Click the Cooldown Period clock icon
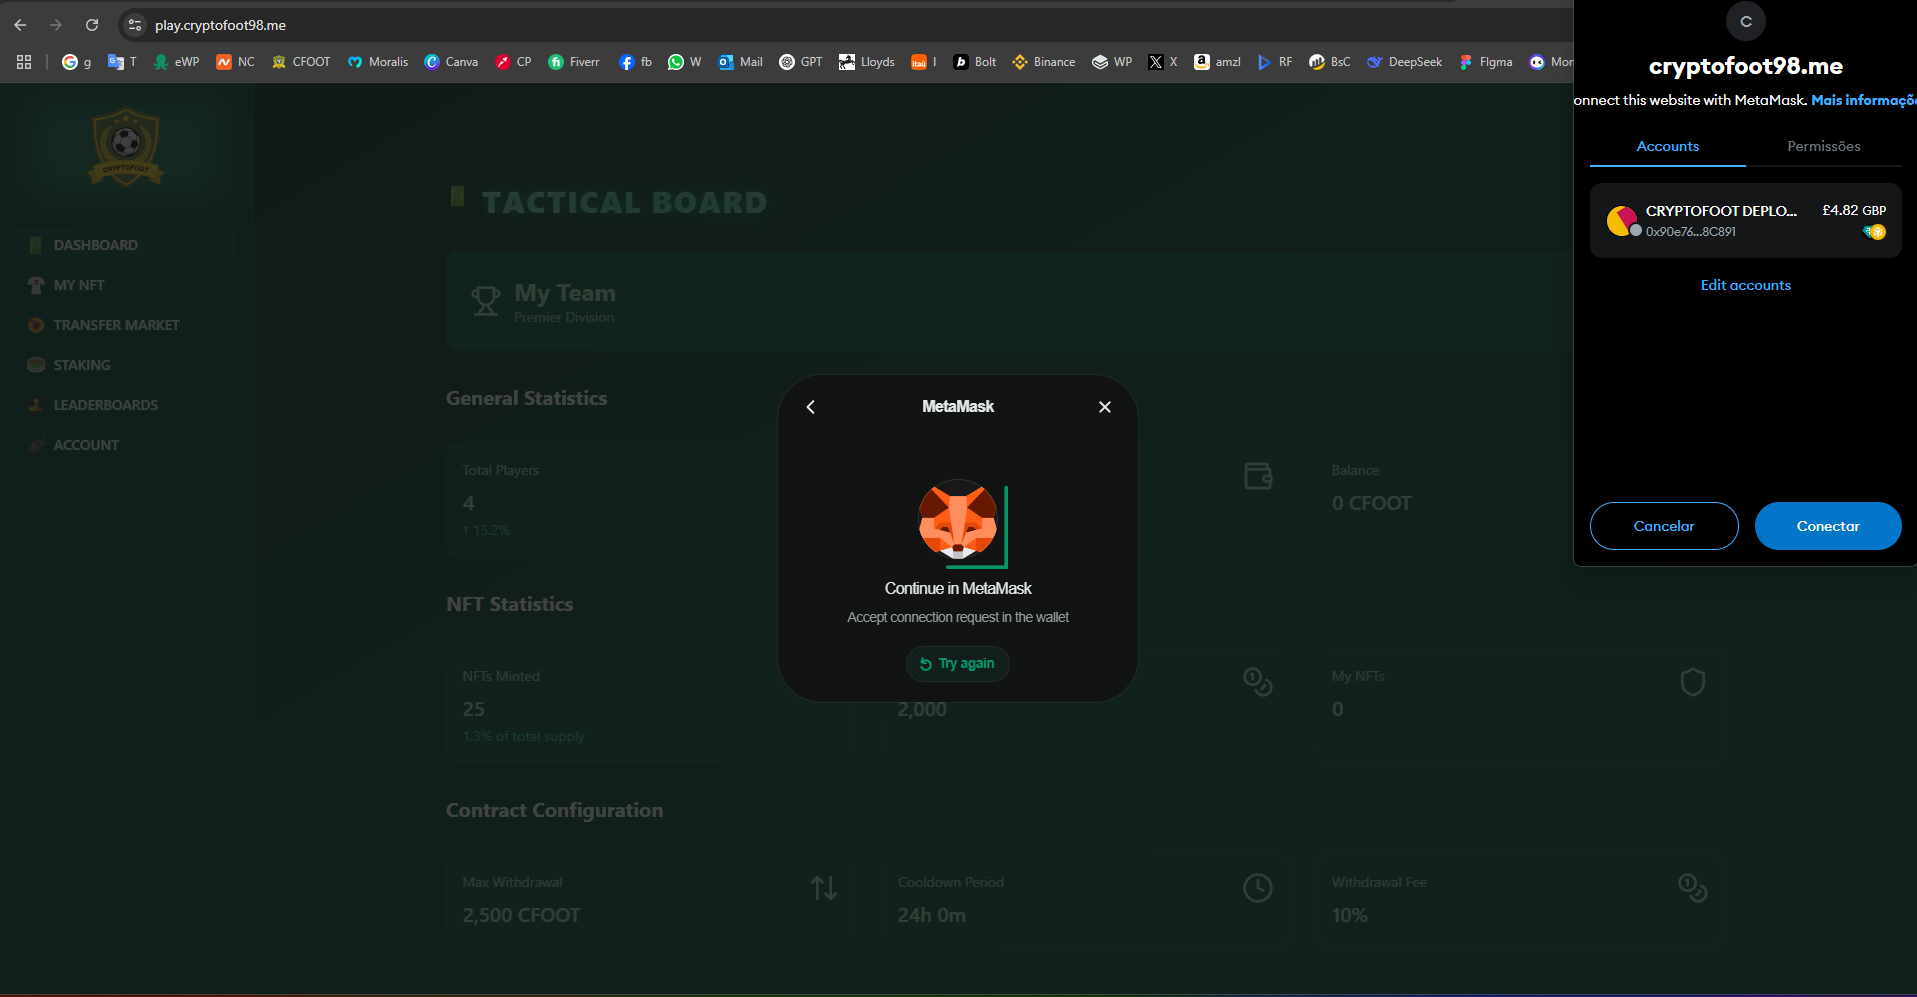The width and height of the screenshot is (1917, 997). coord(1258,888)
